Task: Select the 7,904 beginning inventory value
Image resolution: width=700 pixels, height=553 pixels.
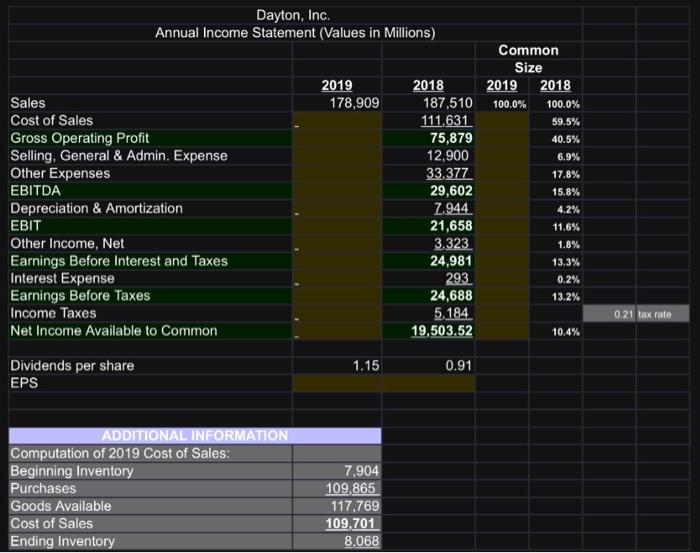Action: [x=362, y=471]
